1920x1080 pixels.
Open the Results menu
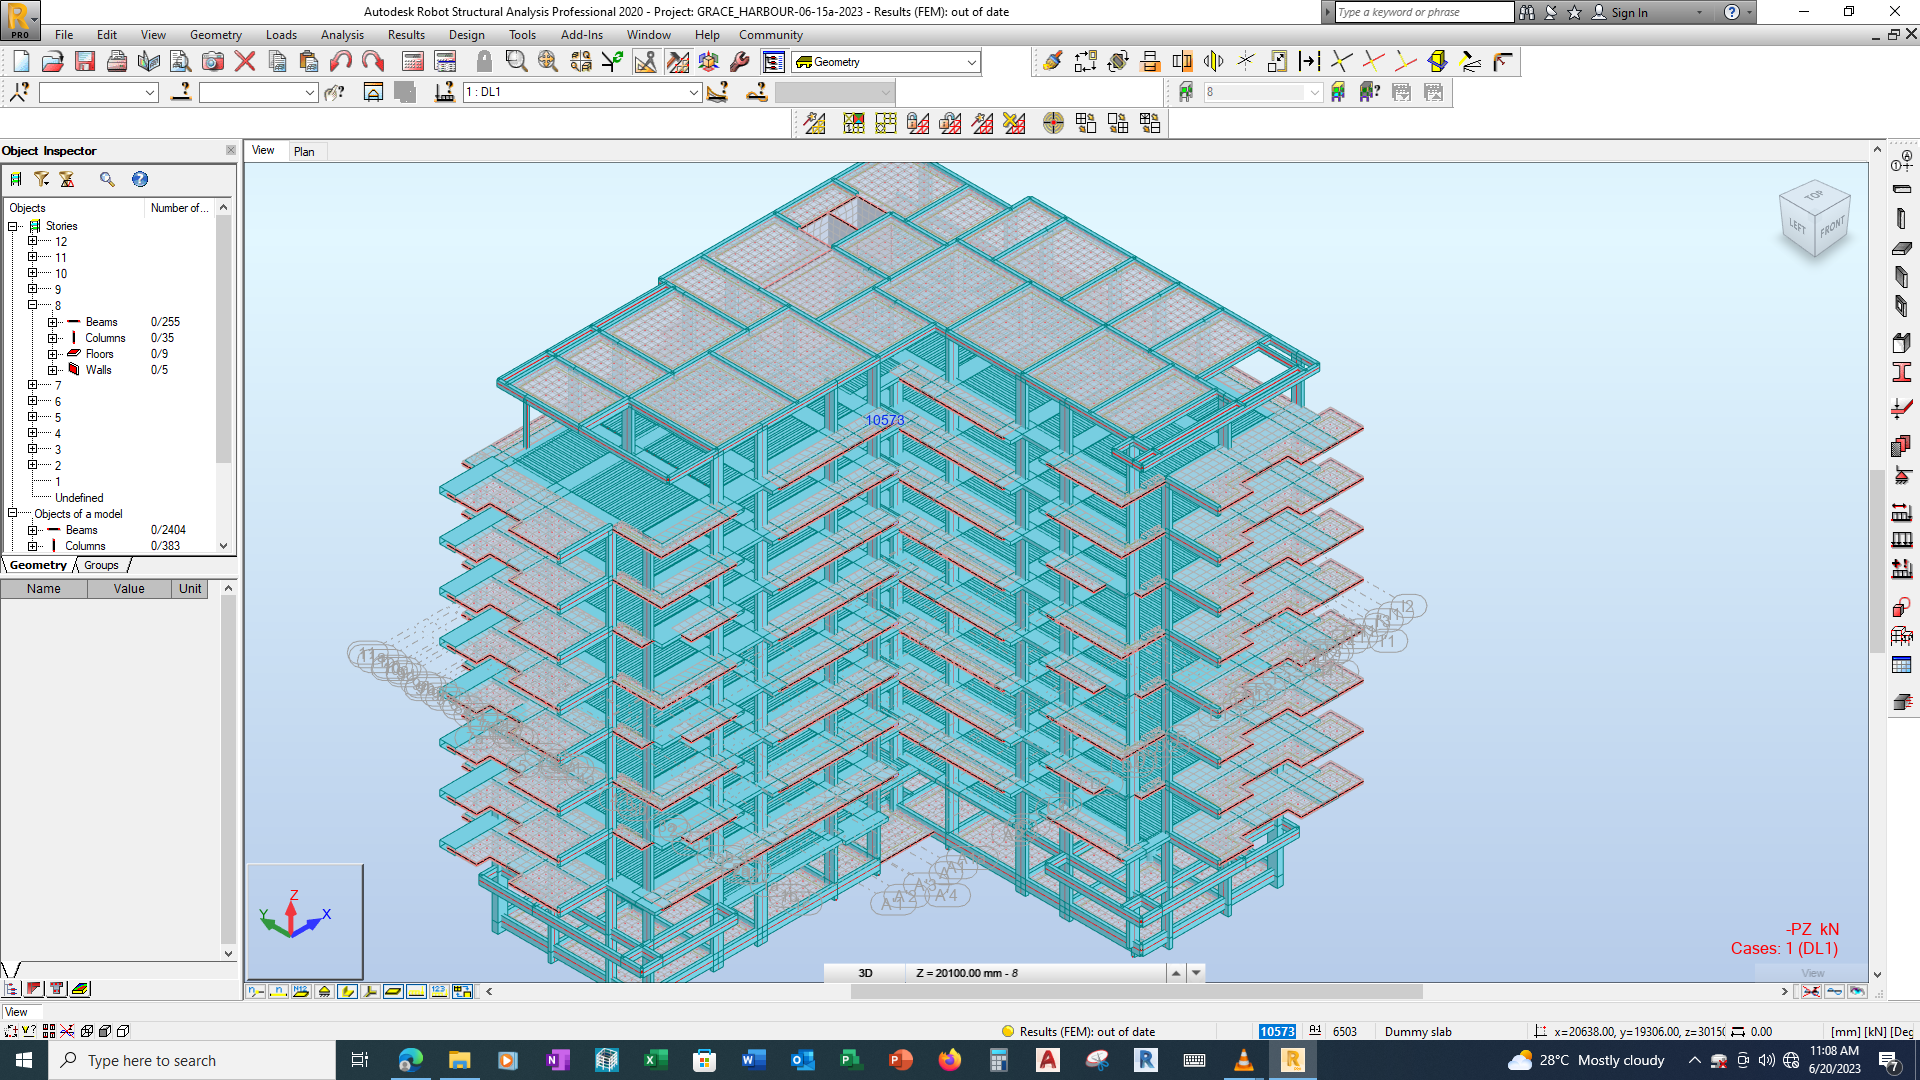click(x=406, y=35)
